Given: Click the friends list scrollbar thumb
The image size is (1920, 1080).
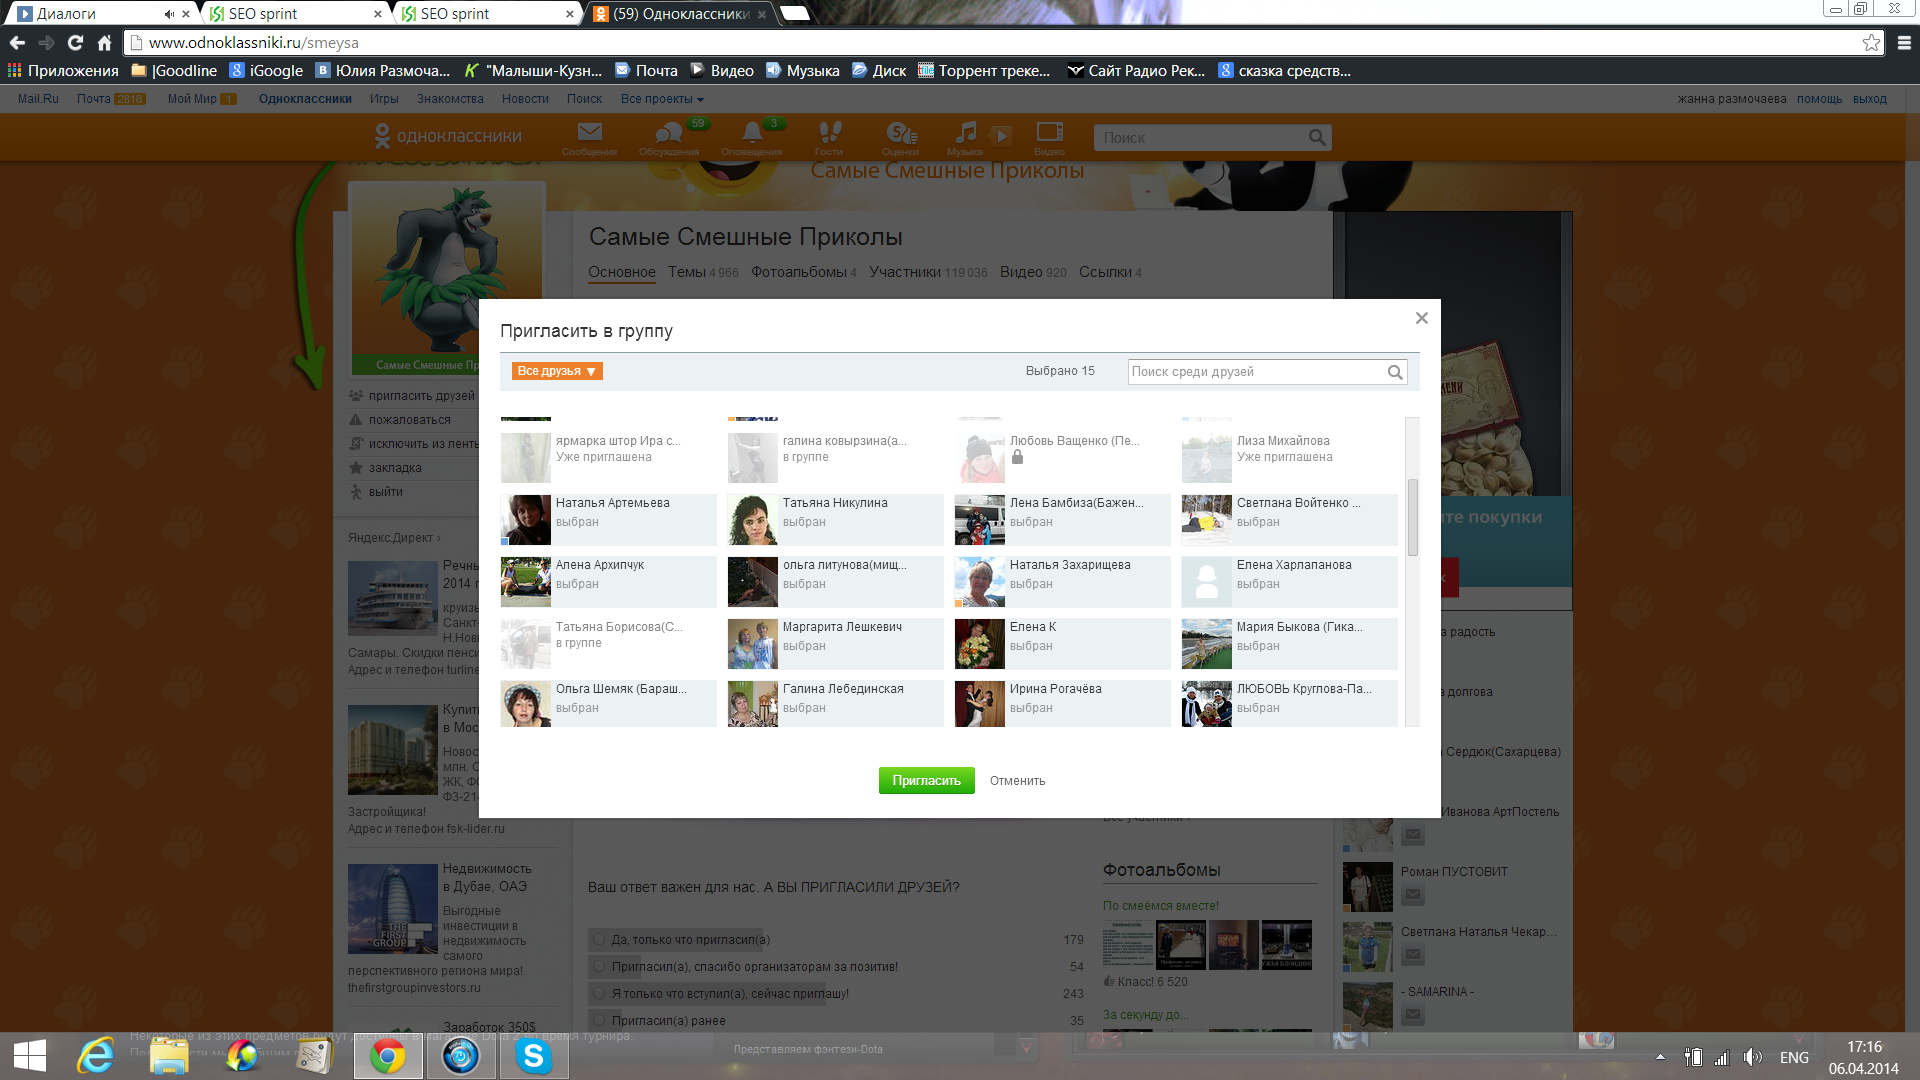Looking at the screenshot, I should coord(1412,517).
